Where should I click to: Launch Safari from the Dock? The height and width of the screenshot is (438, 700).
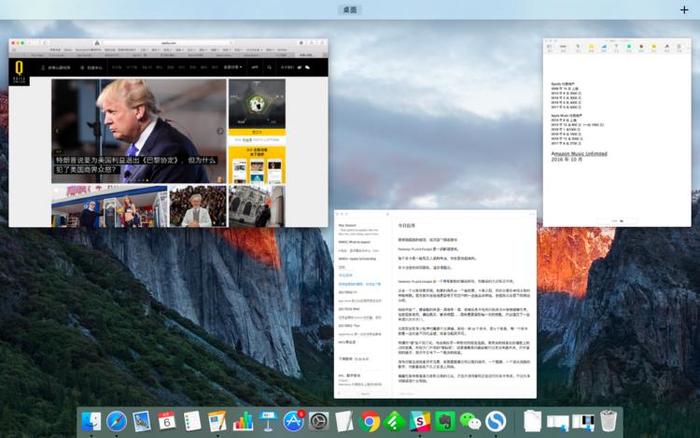pos(117,421)
